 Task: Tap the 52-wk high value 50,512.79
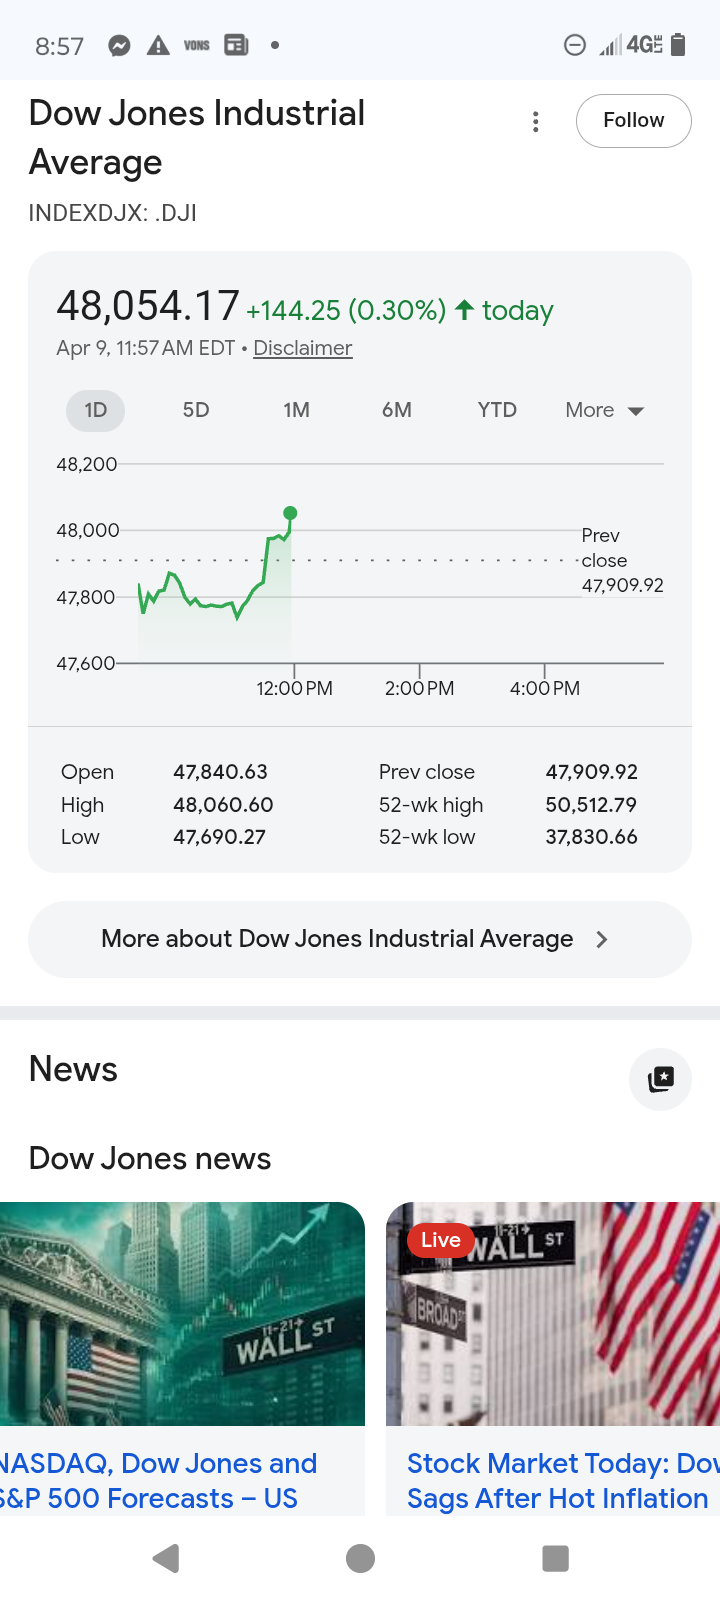pos(591,805)
